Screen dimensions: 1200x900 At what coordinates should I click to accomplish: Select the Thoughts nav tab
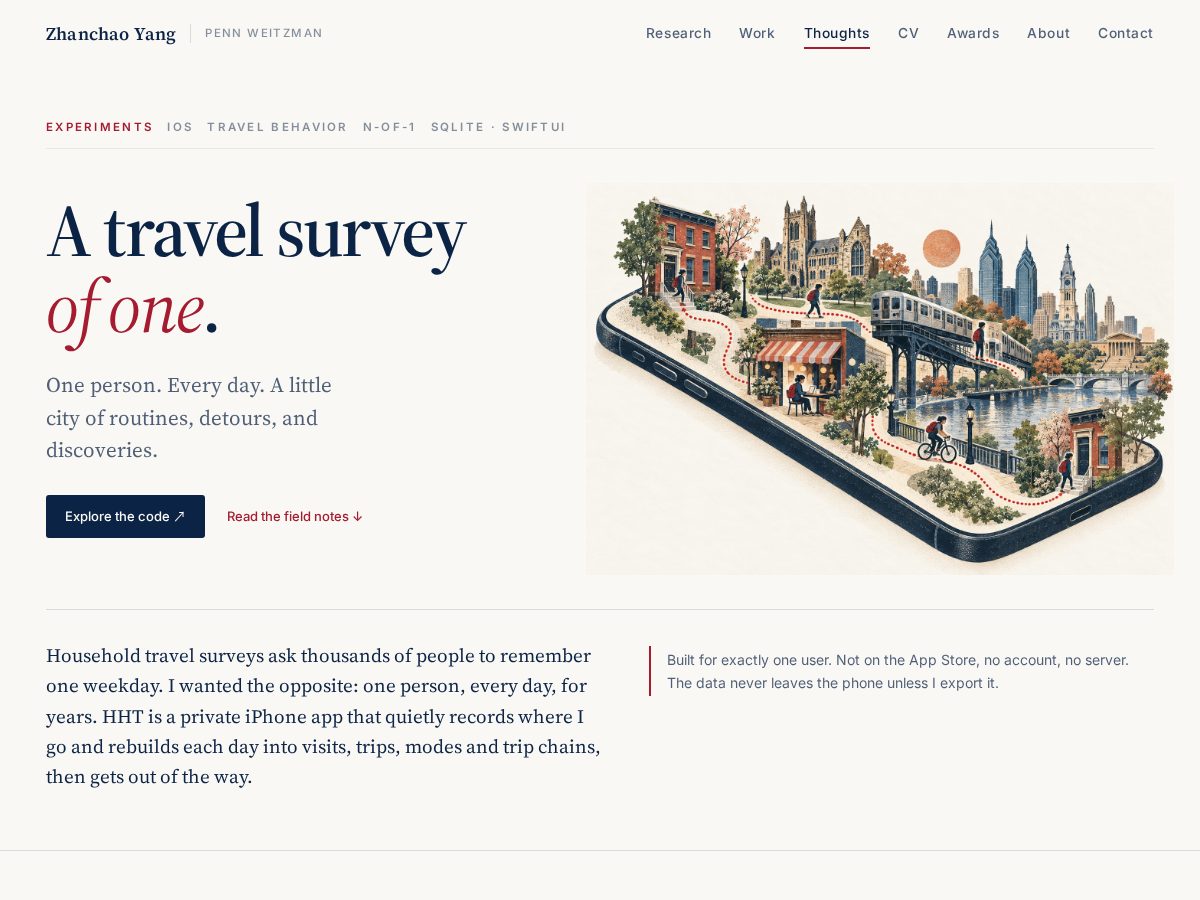pyautogui.click(x=837, y=33)
